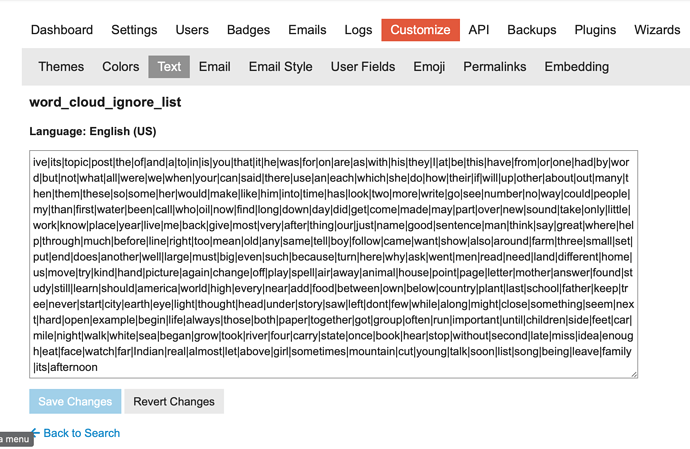Open the Plugins tab

[595, 30]
